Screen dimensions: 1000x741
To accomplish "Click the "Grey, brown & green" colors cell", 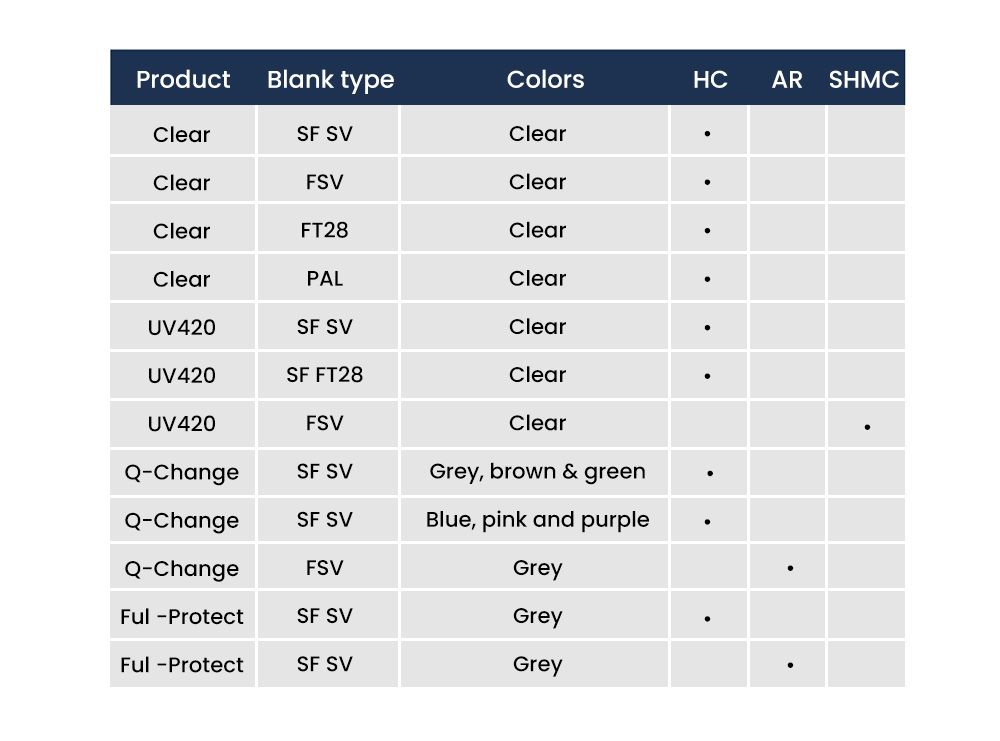I will click(x=537, y=472).
